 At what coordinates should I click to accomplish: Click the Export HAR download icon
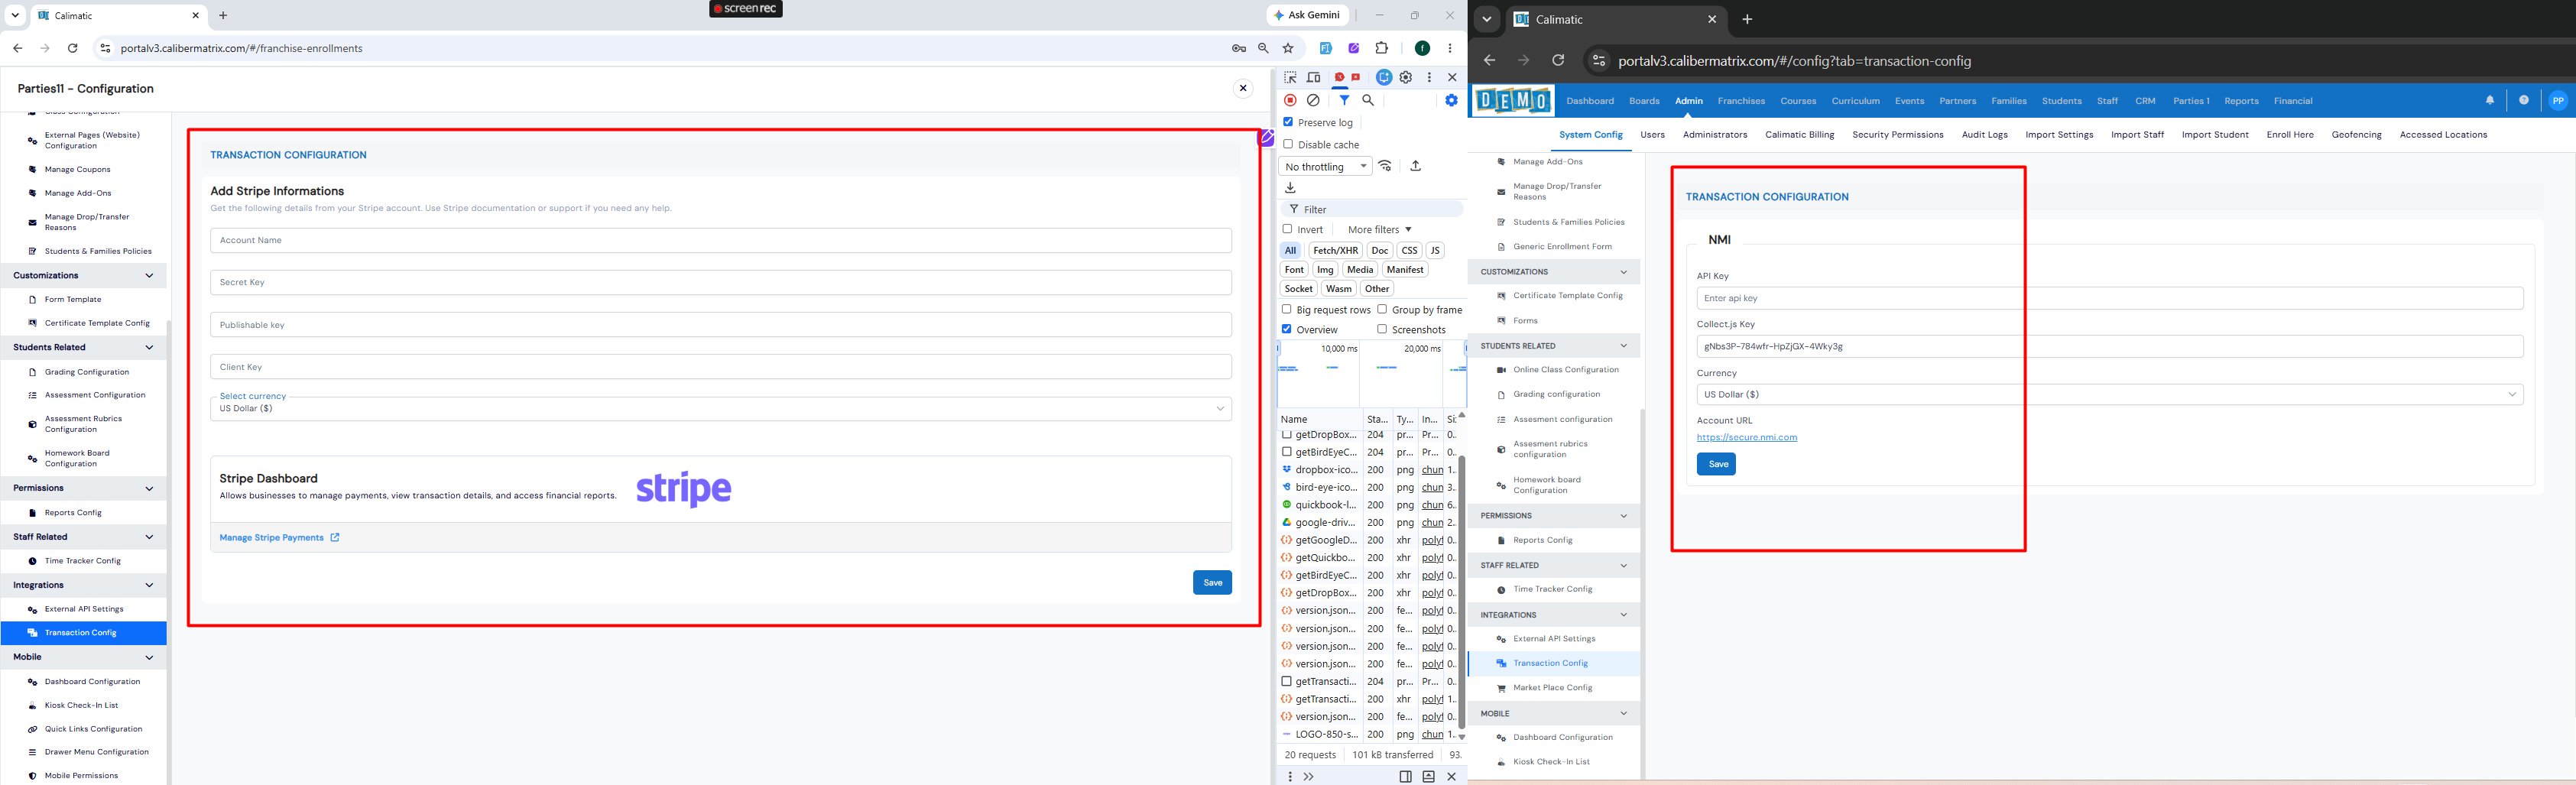1290,187
